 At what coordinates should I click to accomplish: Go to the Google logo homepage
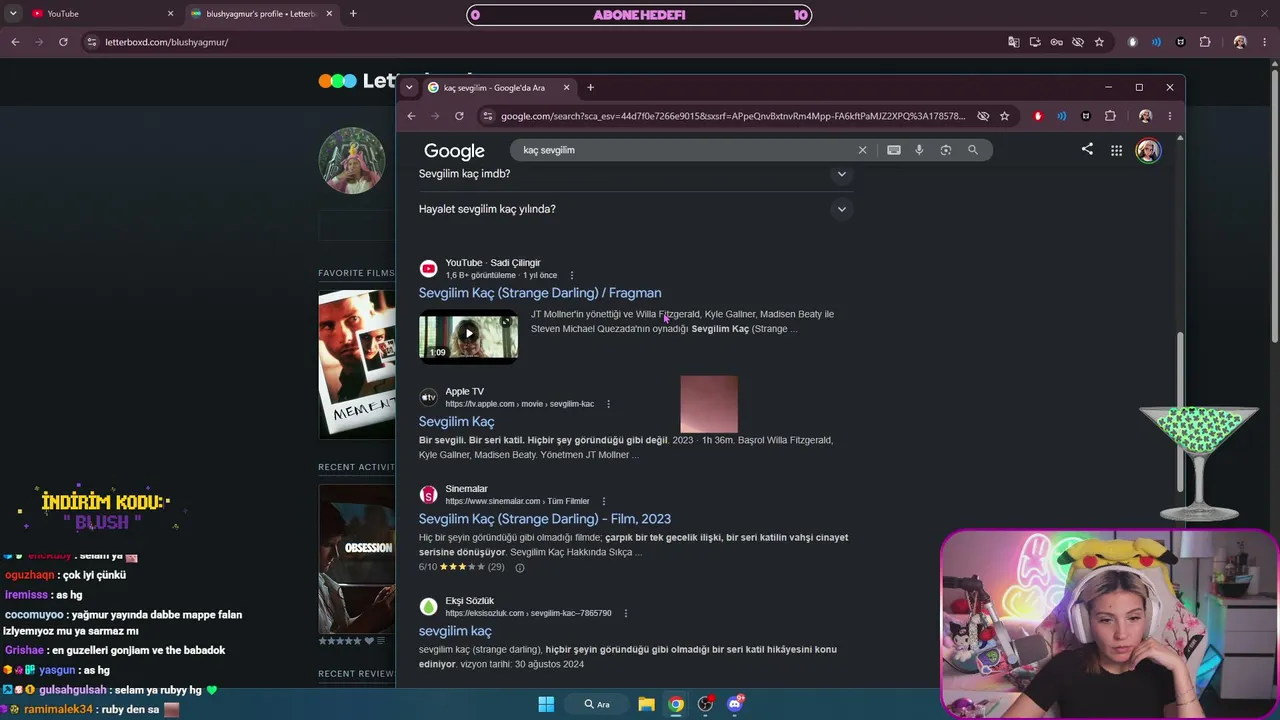tap(454, 151)
